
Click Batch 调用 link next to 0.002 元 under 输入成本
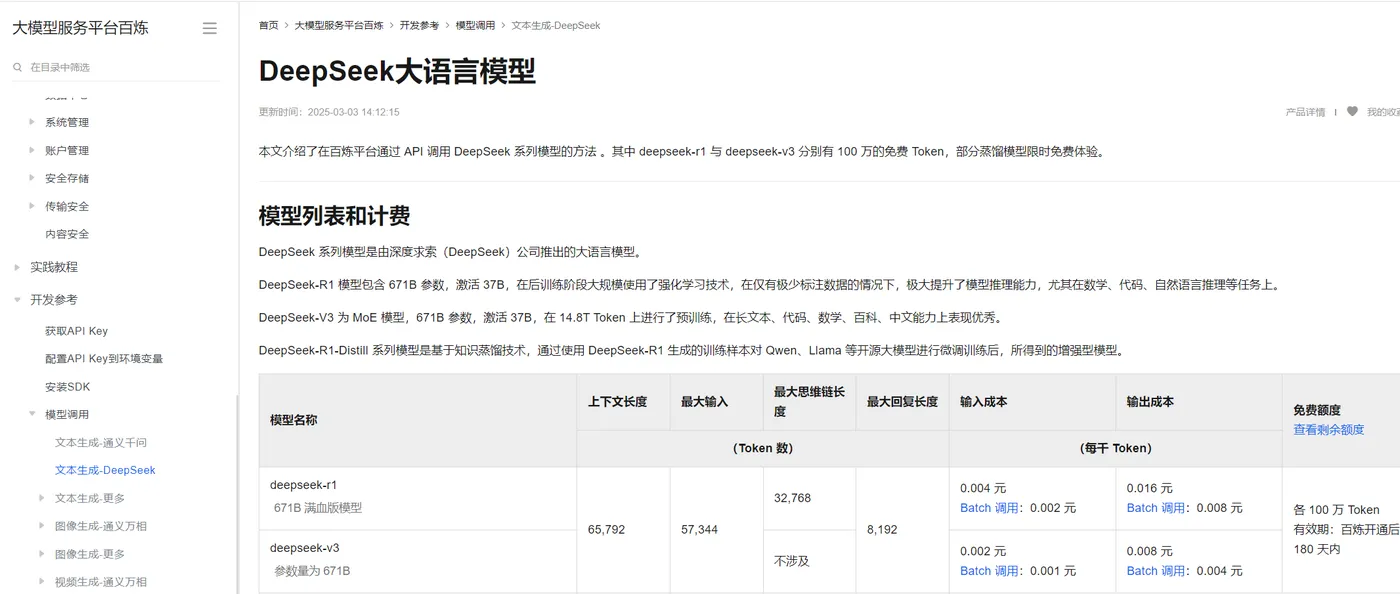(x=989, y=508)
